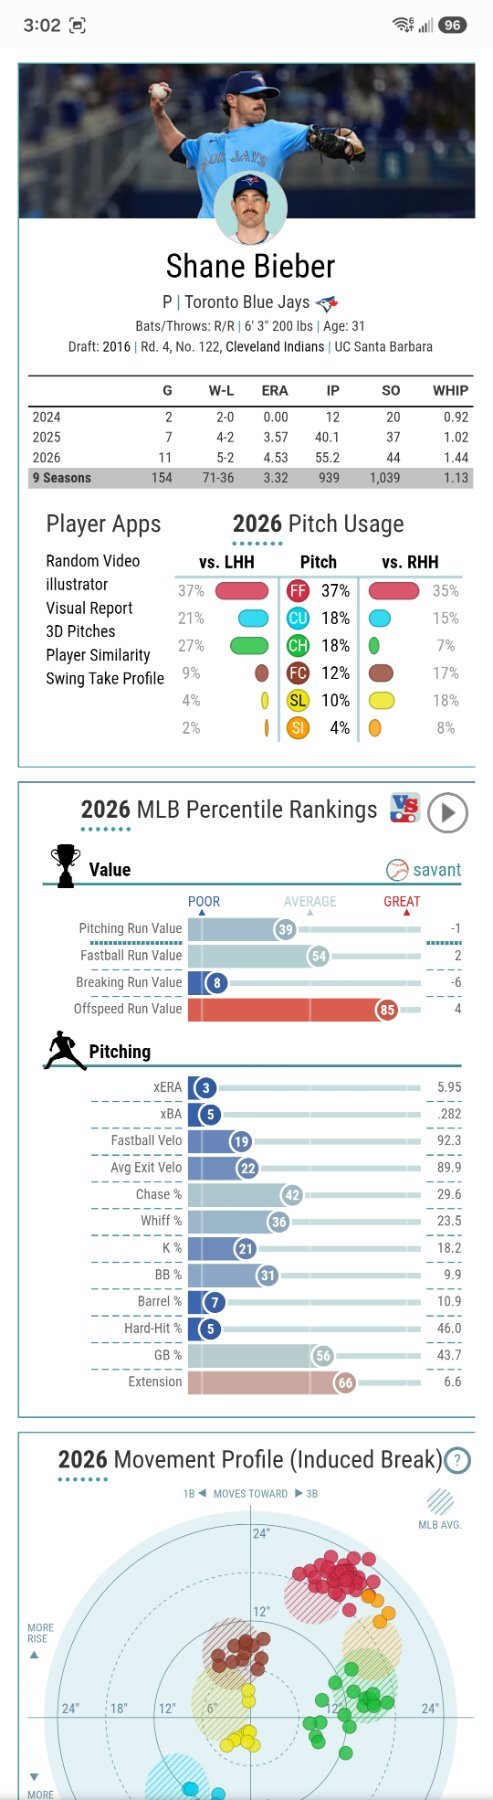Open the 3D Pitches app
Image resolution: width=493 pixels, height=1800 pixels.
tap(80, 631)
